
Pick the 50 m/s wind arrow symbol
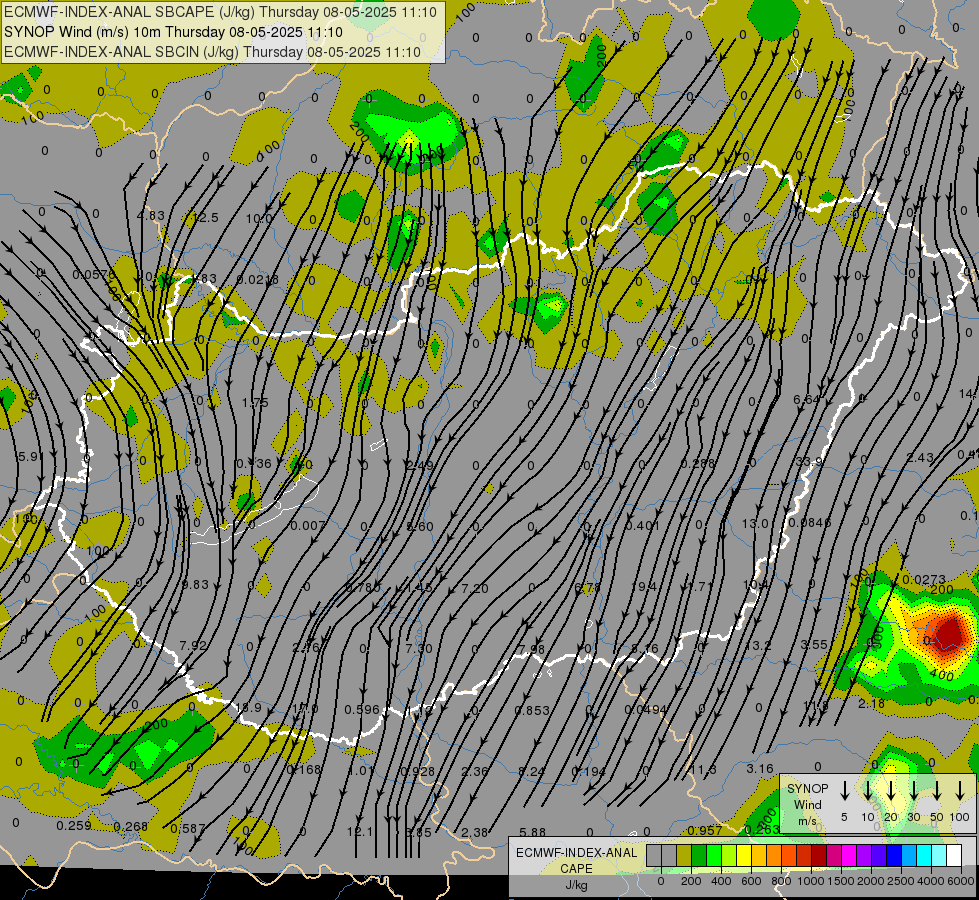937,790
